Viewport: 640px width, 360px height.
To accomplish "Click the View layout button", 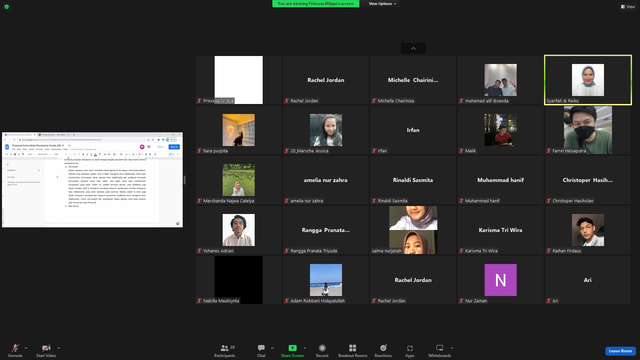I will point(628,7).
